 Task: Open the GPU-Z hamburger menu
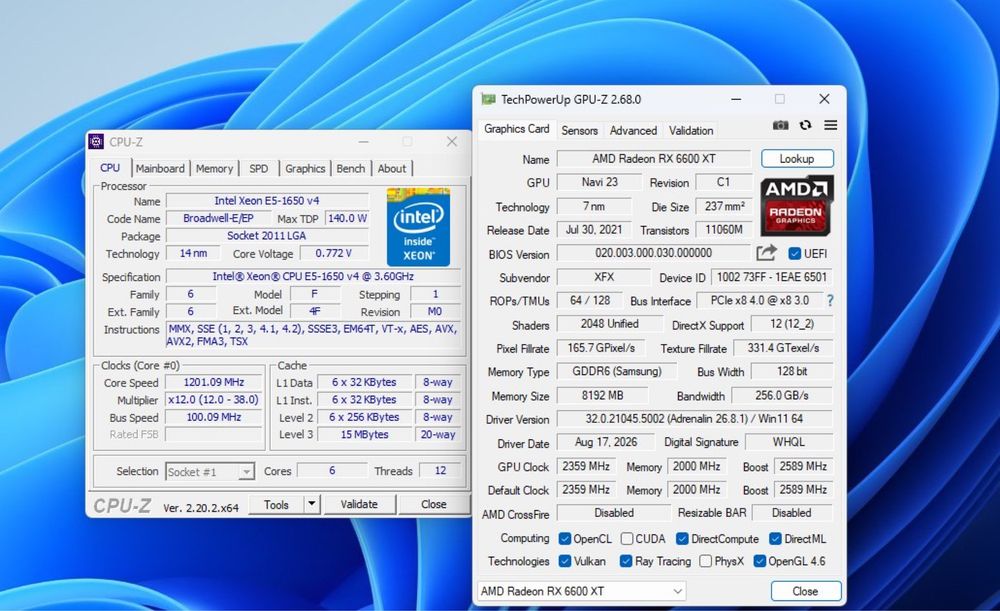click(x=830, y=126)
